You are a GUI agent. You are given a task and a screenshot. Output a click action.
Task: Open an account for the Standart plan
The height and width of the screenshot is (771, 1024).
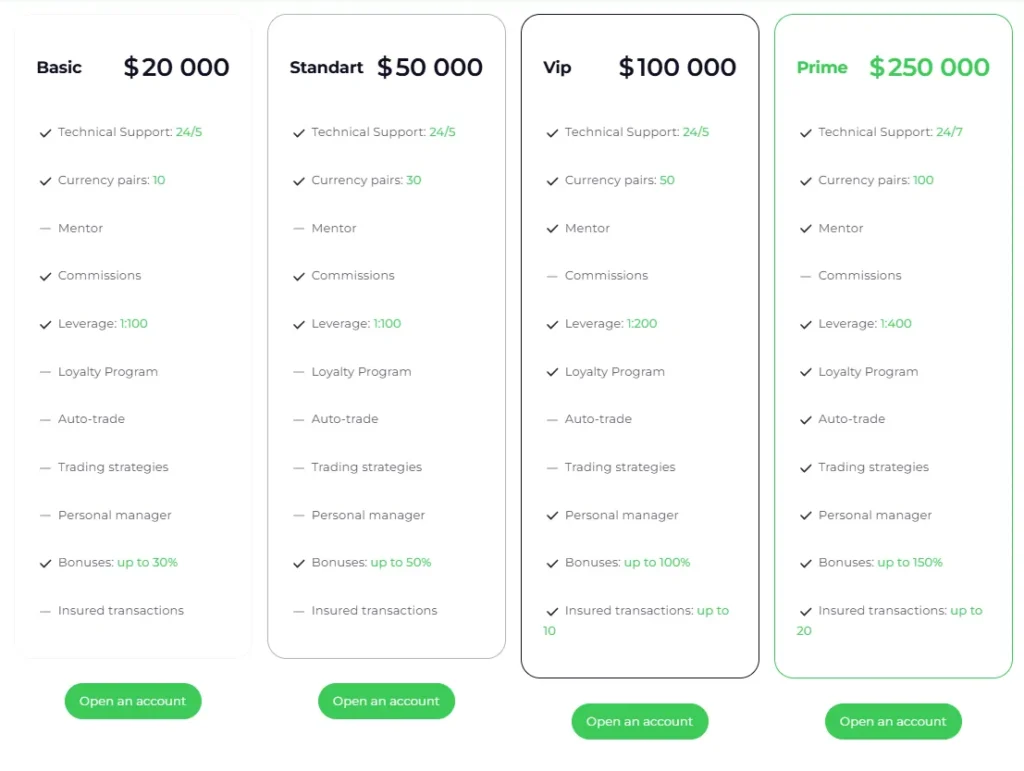pyautogui.click(x=386, y=701)
